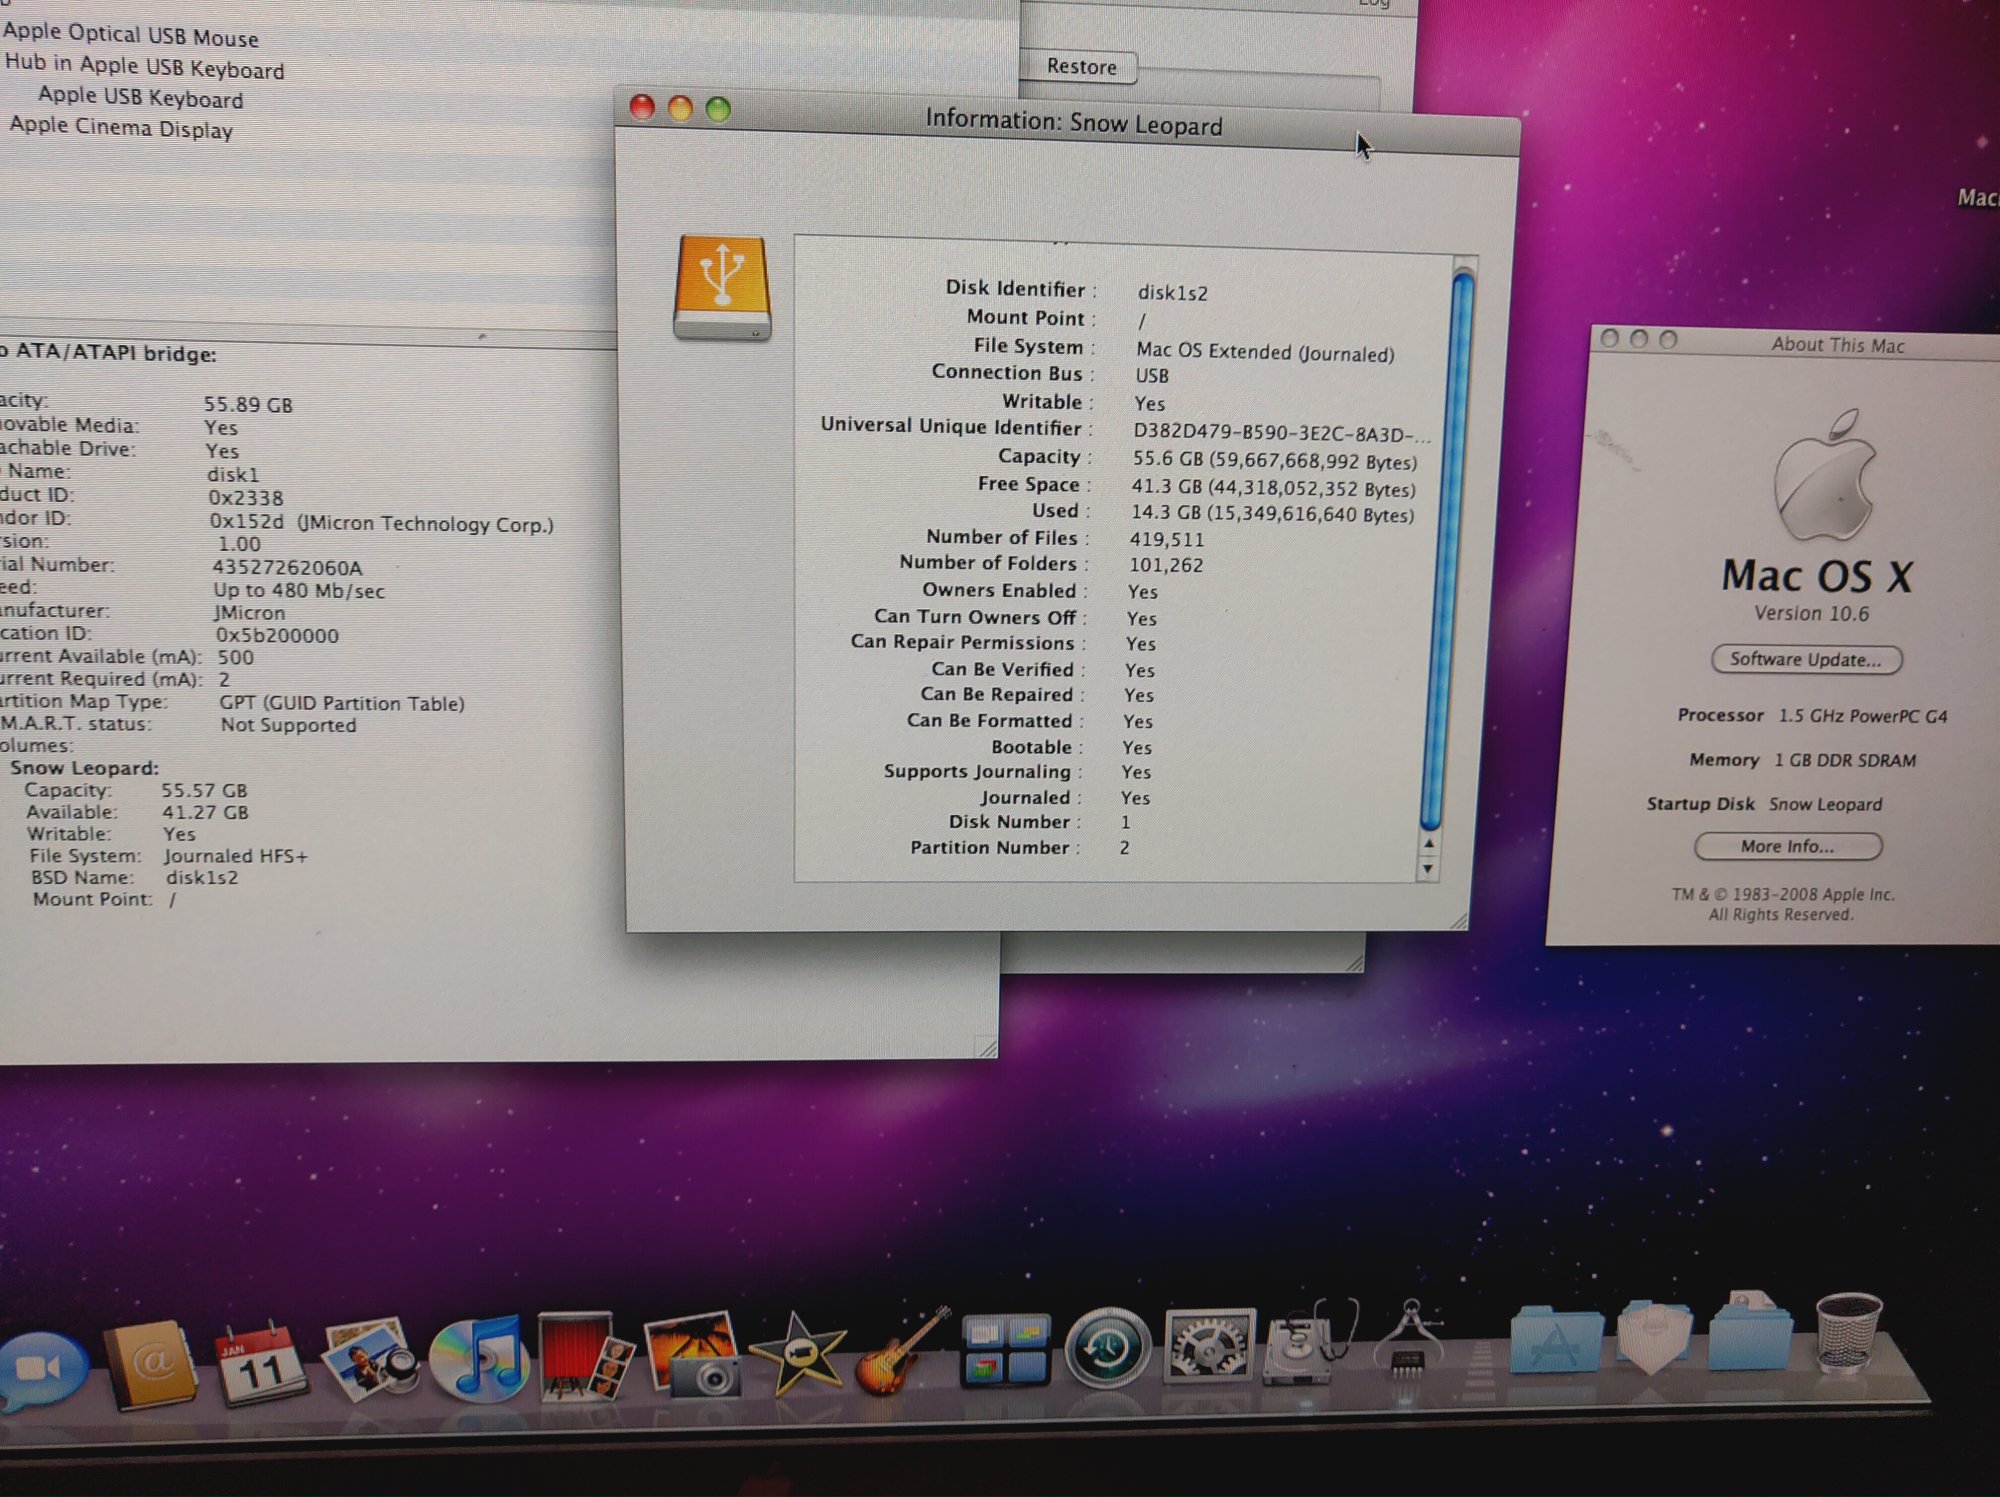The image size is (2000, 1497).
Task: Select Apple Cinema Display in device list
Action: 121,128
